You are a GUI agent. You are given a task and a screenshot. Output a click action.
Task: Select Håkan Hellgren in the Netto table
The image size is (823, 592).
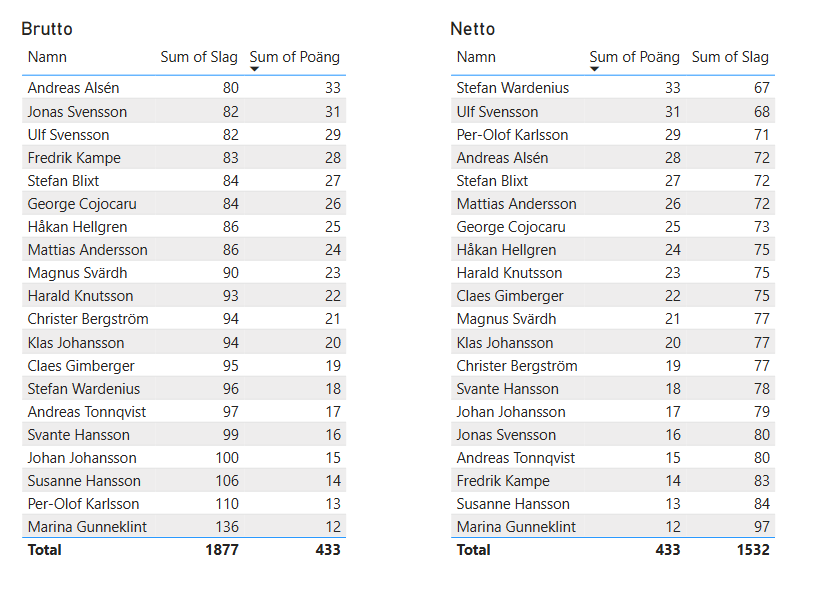506,250
